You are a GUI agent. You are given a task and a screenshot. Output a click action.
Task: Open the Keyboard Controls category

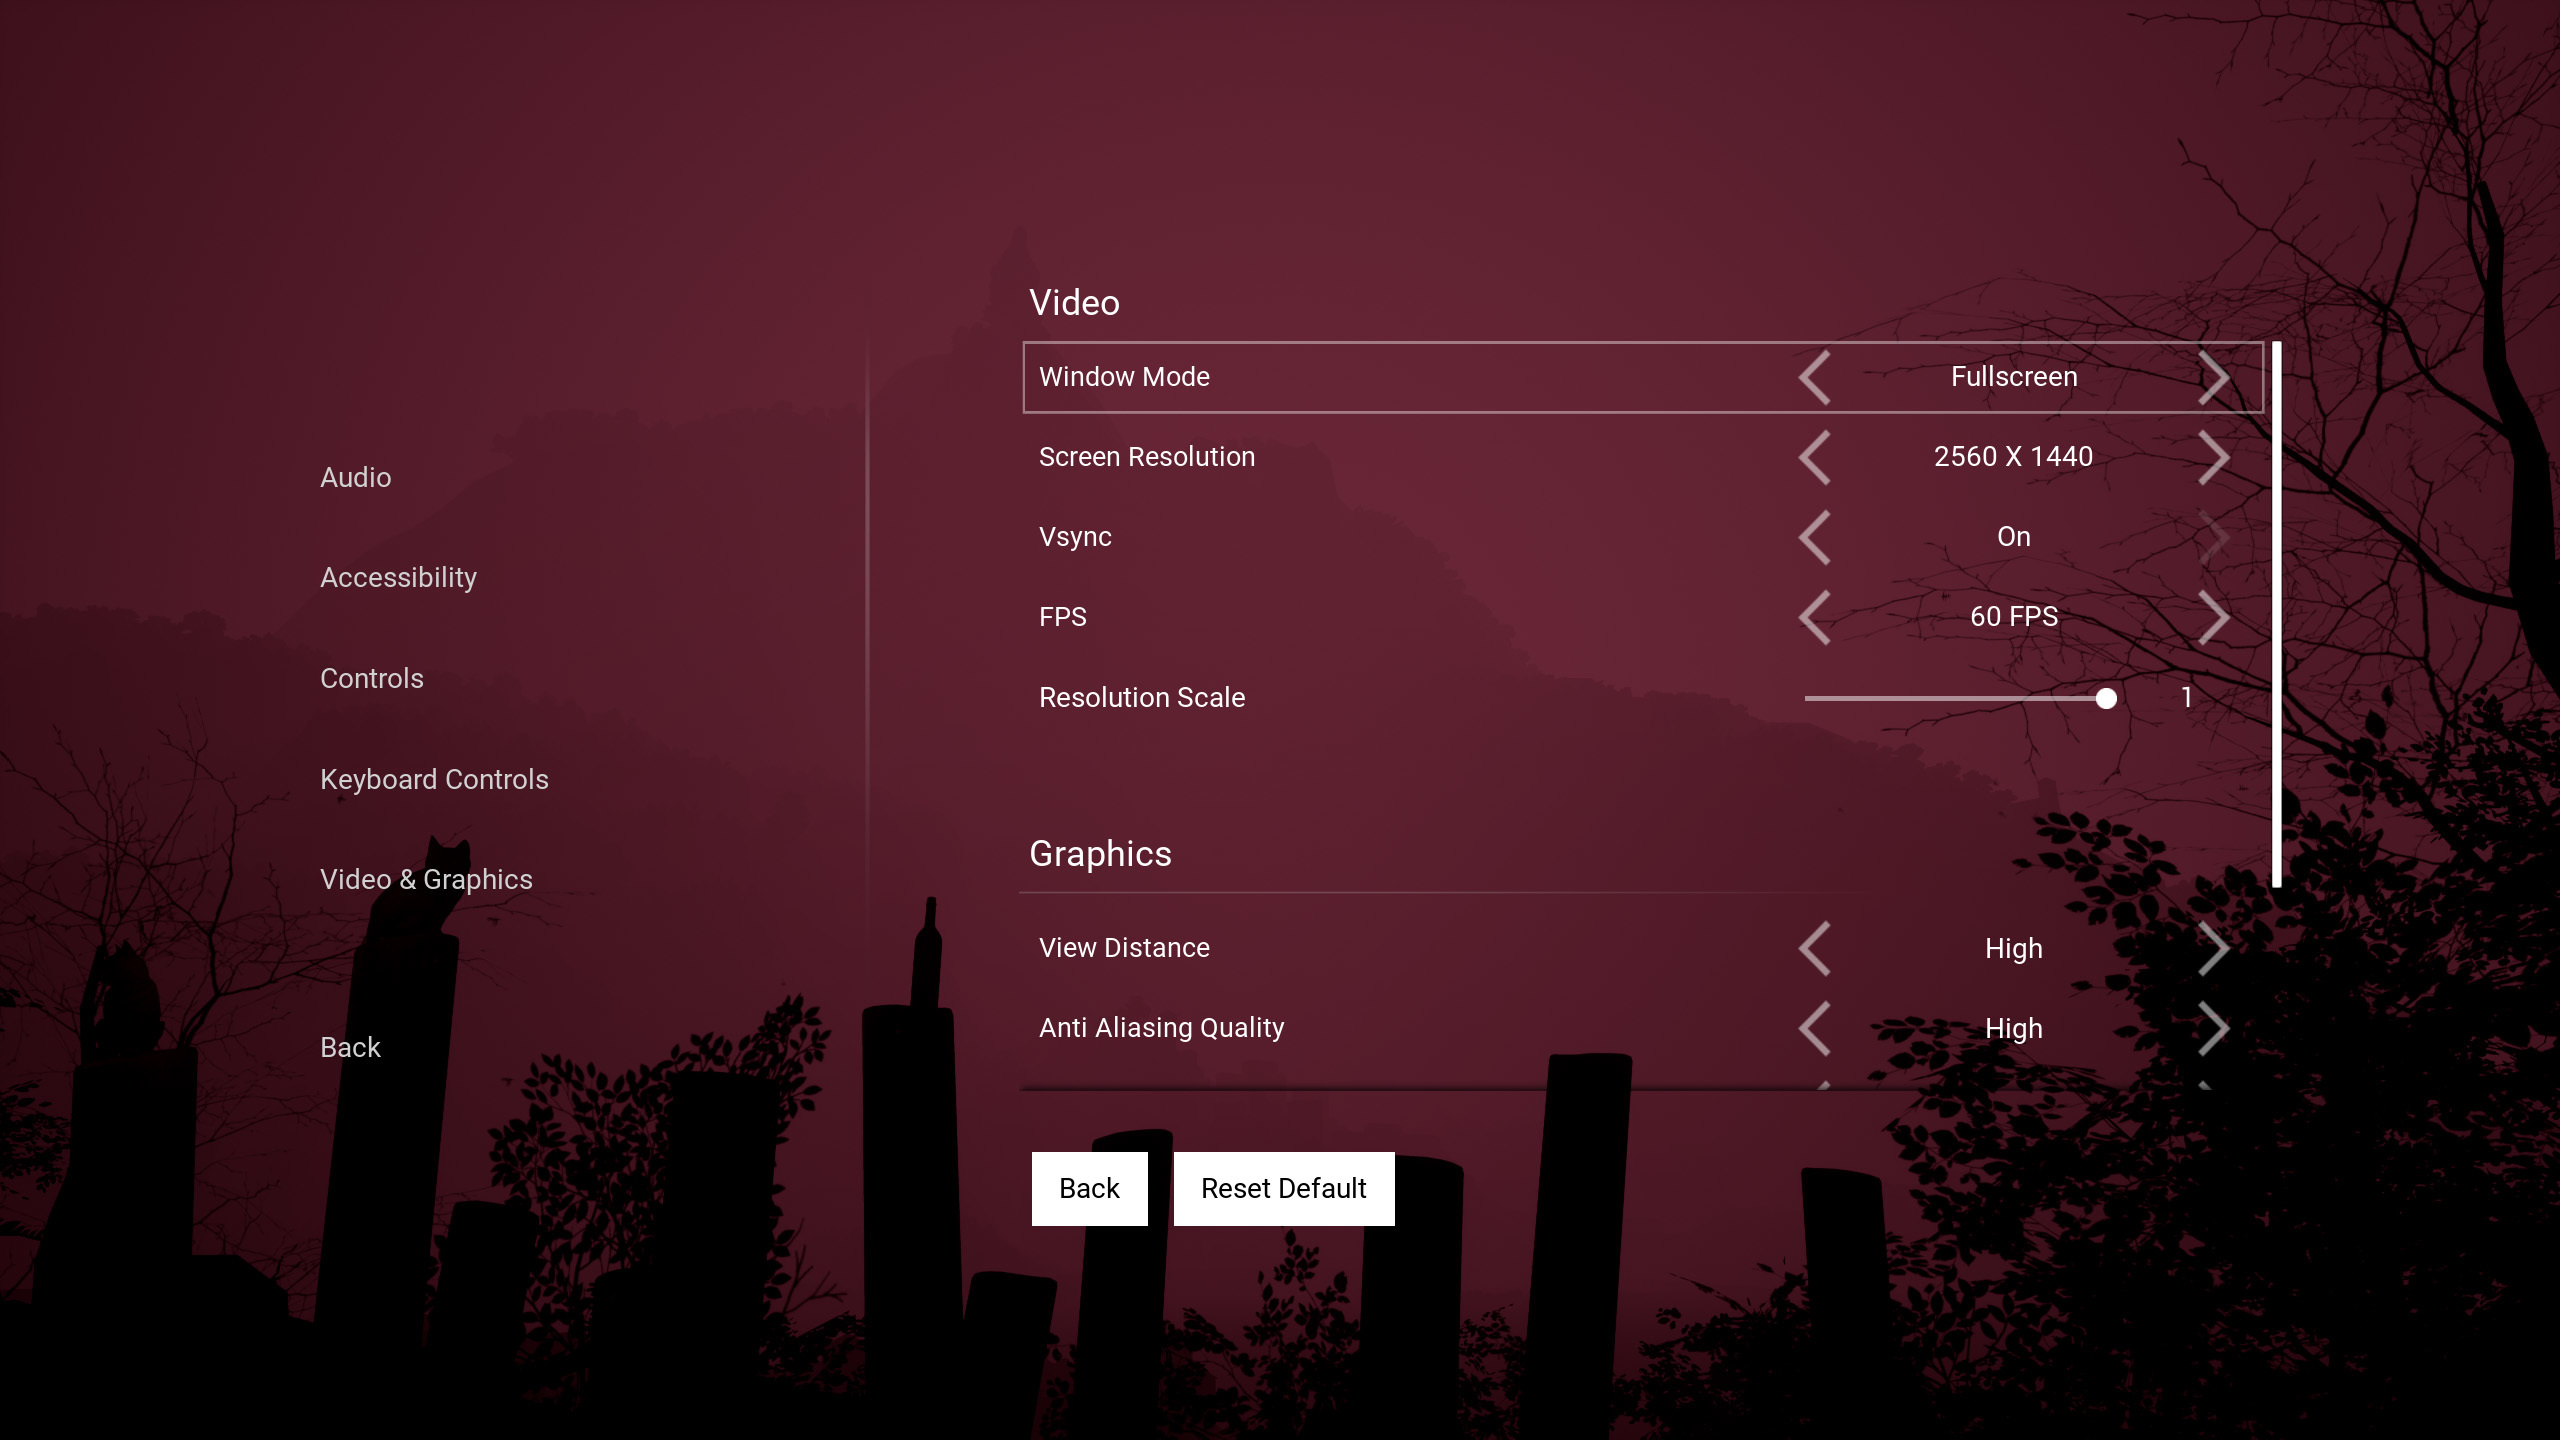[434, 779]
